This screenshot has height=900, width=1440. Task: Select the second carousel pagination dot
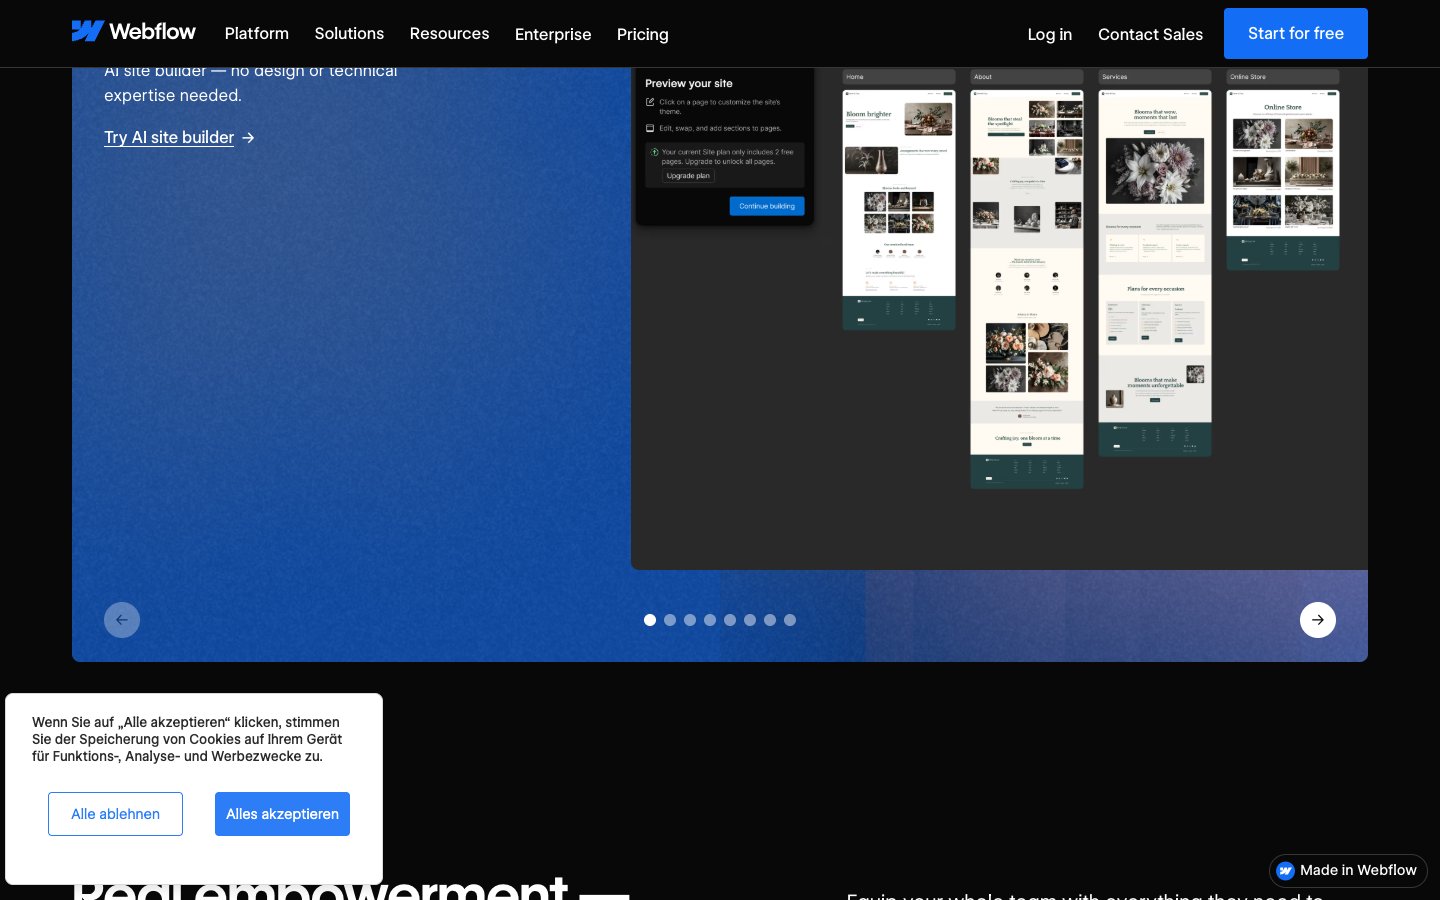670,620
